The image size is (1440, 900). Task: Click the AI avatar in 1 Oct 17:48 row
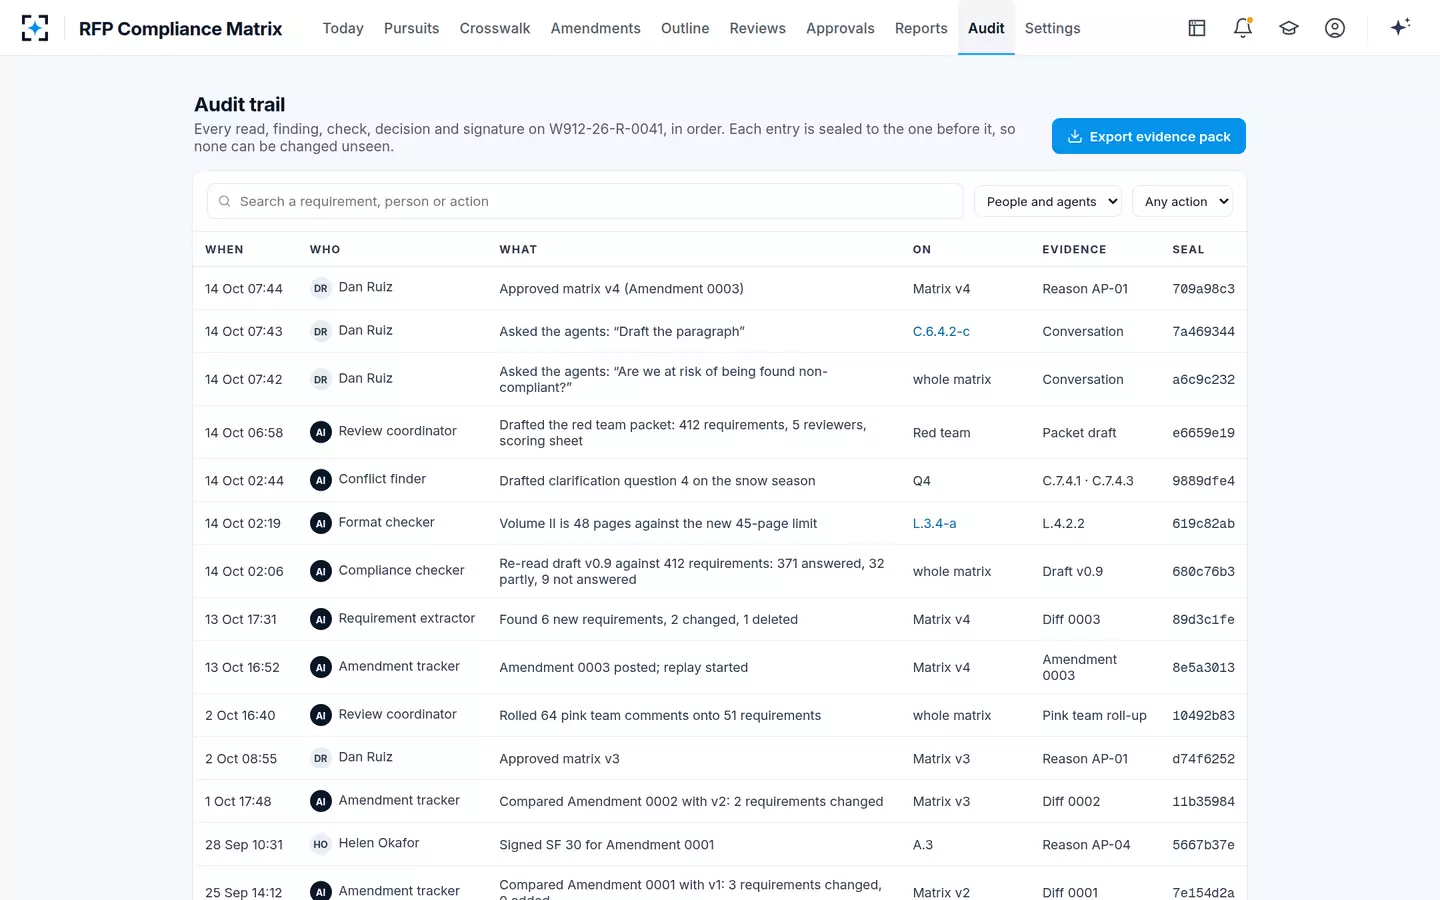321,801
